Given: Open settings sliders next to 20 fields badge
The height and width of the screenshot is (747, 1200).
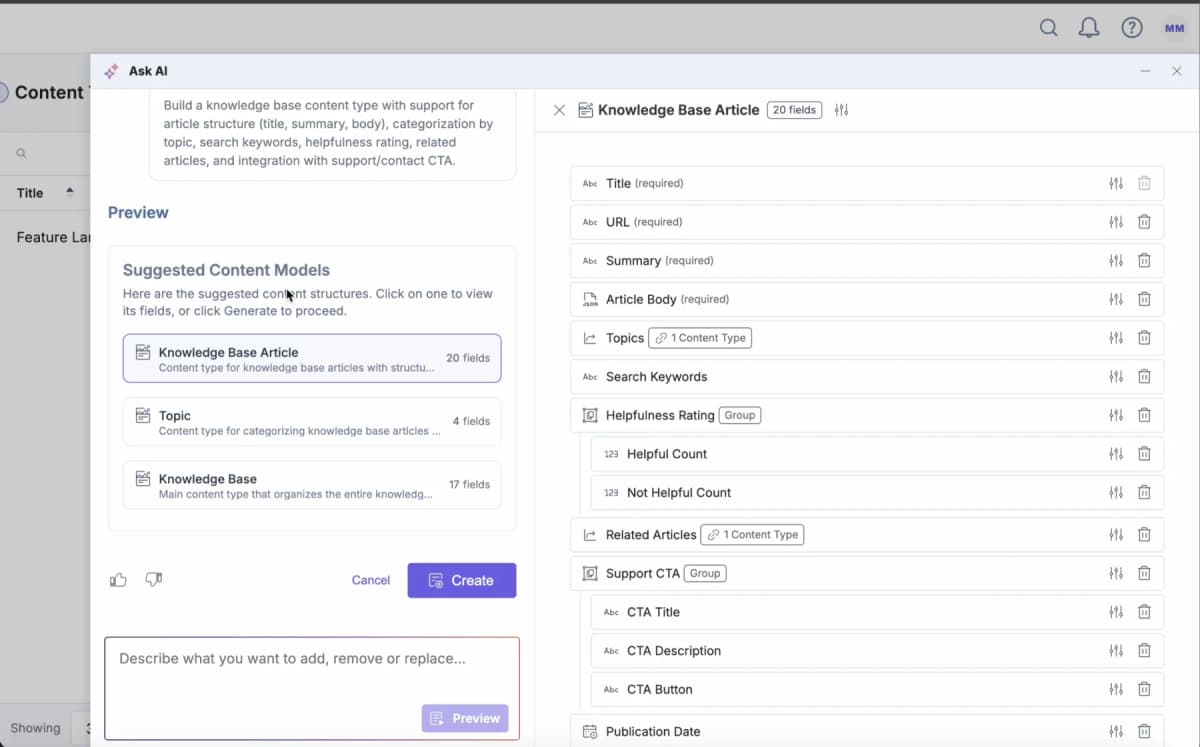Looking at the screenshot, I should click(x=841, y=110).
